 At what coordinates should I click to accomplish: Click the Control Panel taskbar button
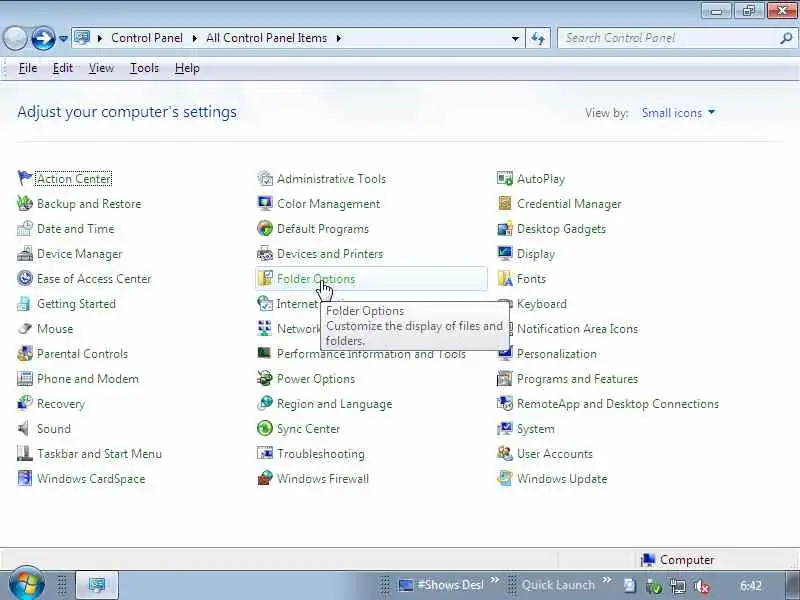tap(97, 585)
